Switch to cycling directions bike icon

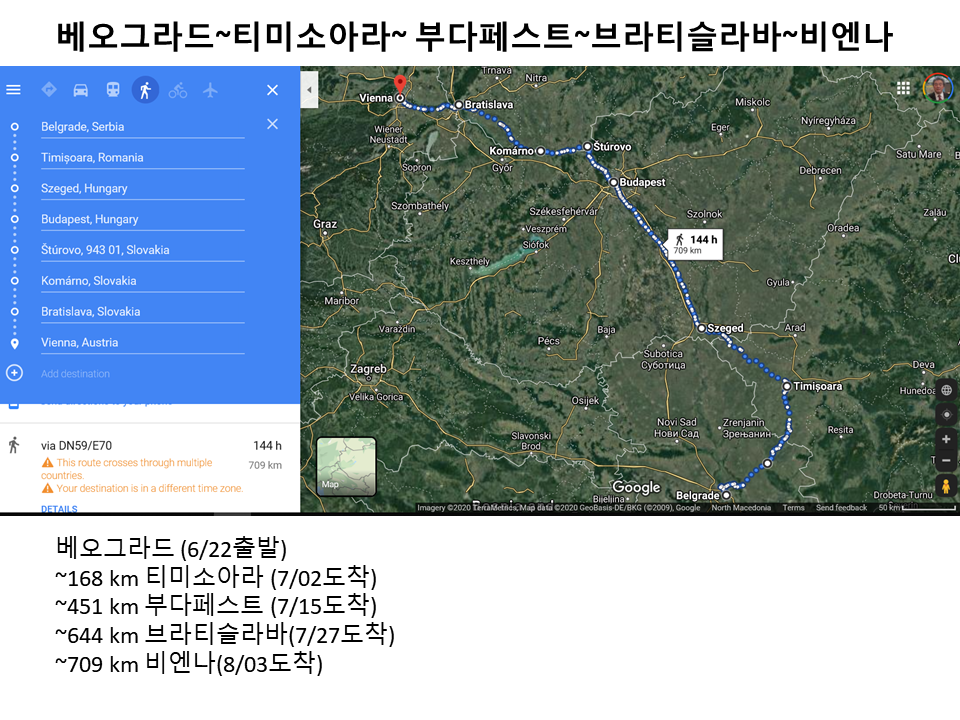click(x=178, y=90)
